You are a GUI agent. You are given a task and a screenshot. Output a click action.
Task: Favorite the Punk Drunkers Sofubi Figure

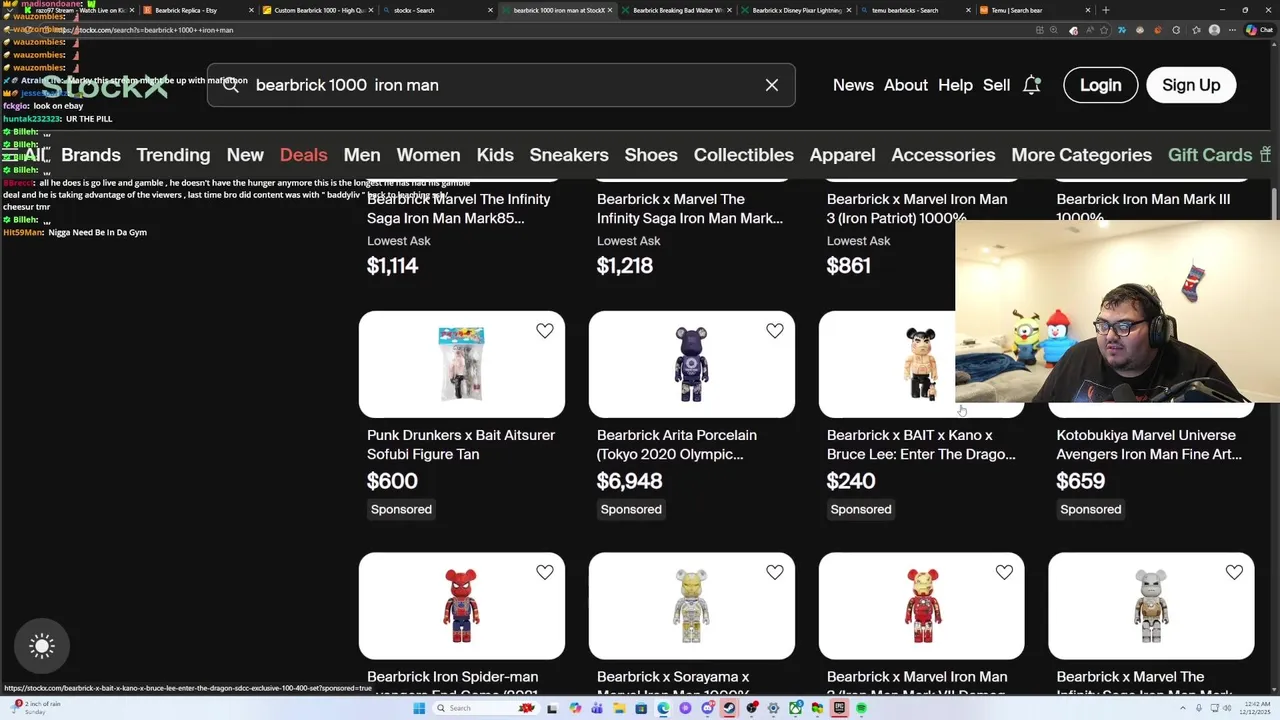click(x=545, y=331)
